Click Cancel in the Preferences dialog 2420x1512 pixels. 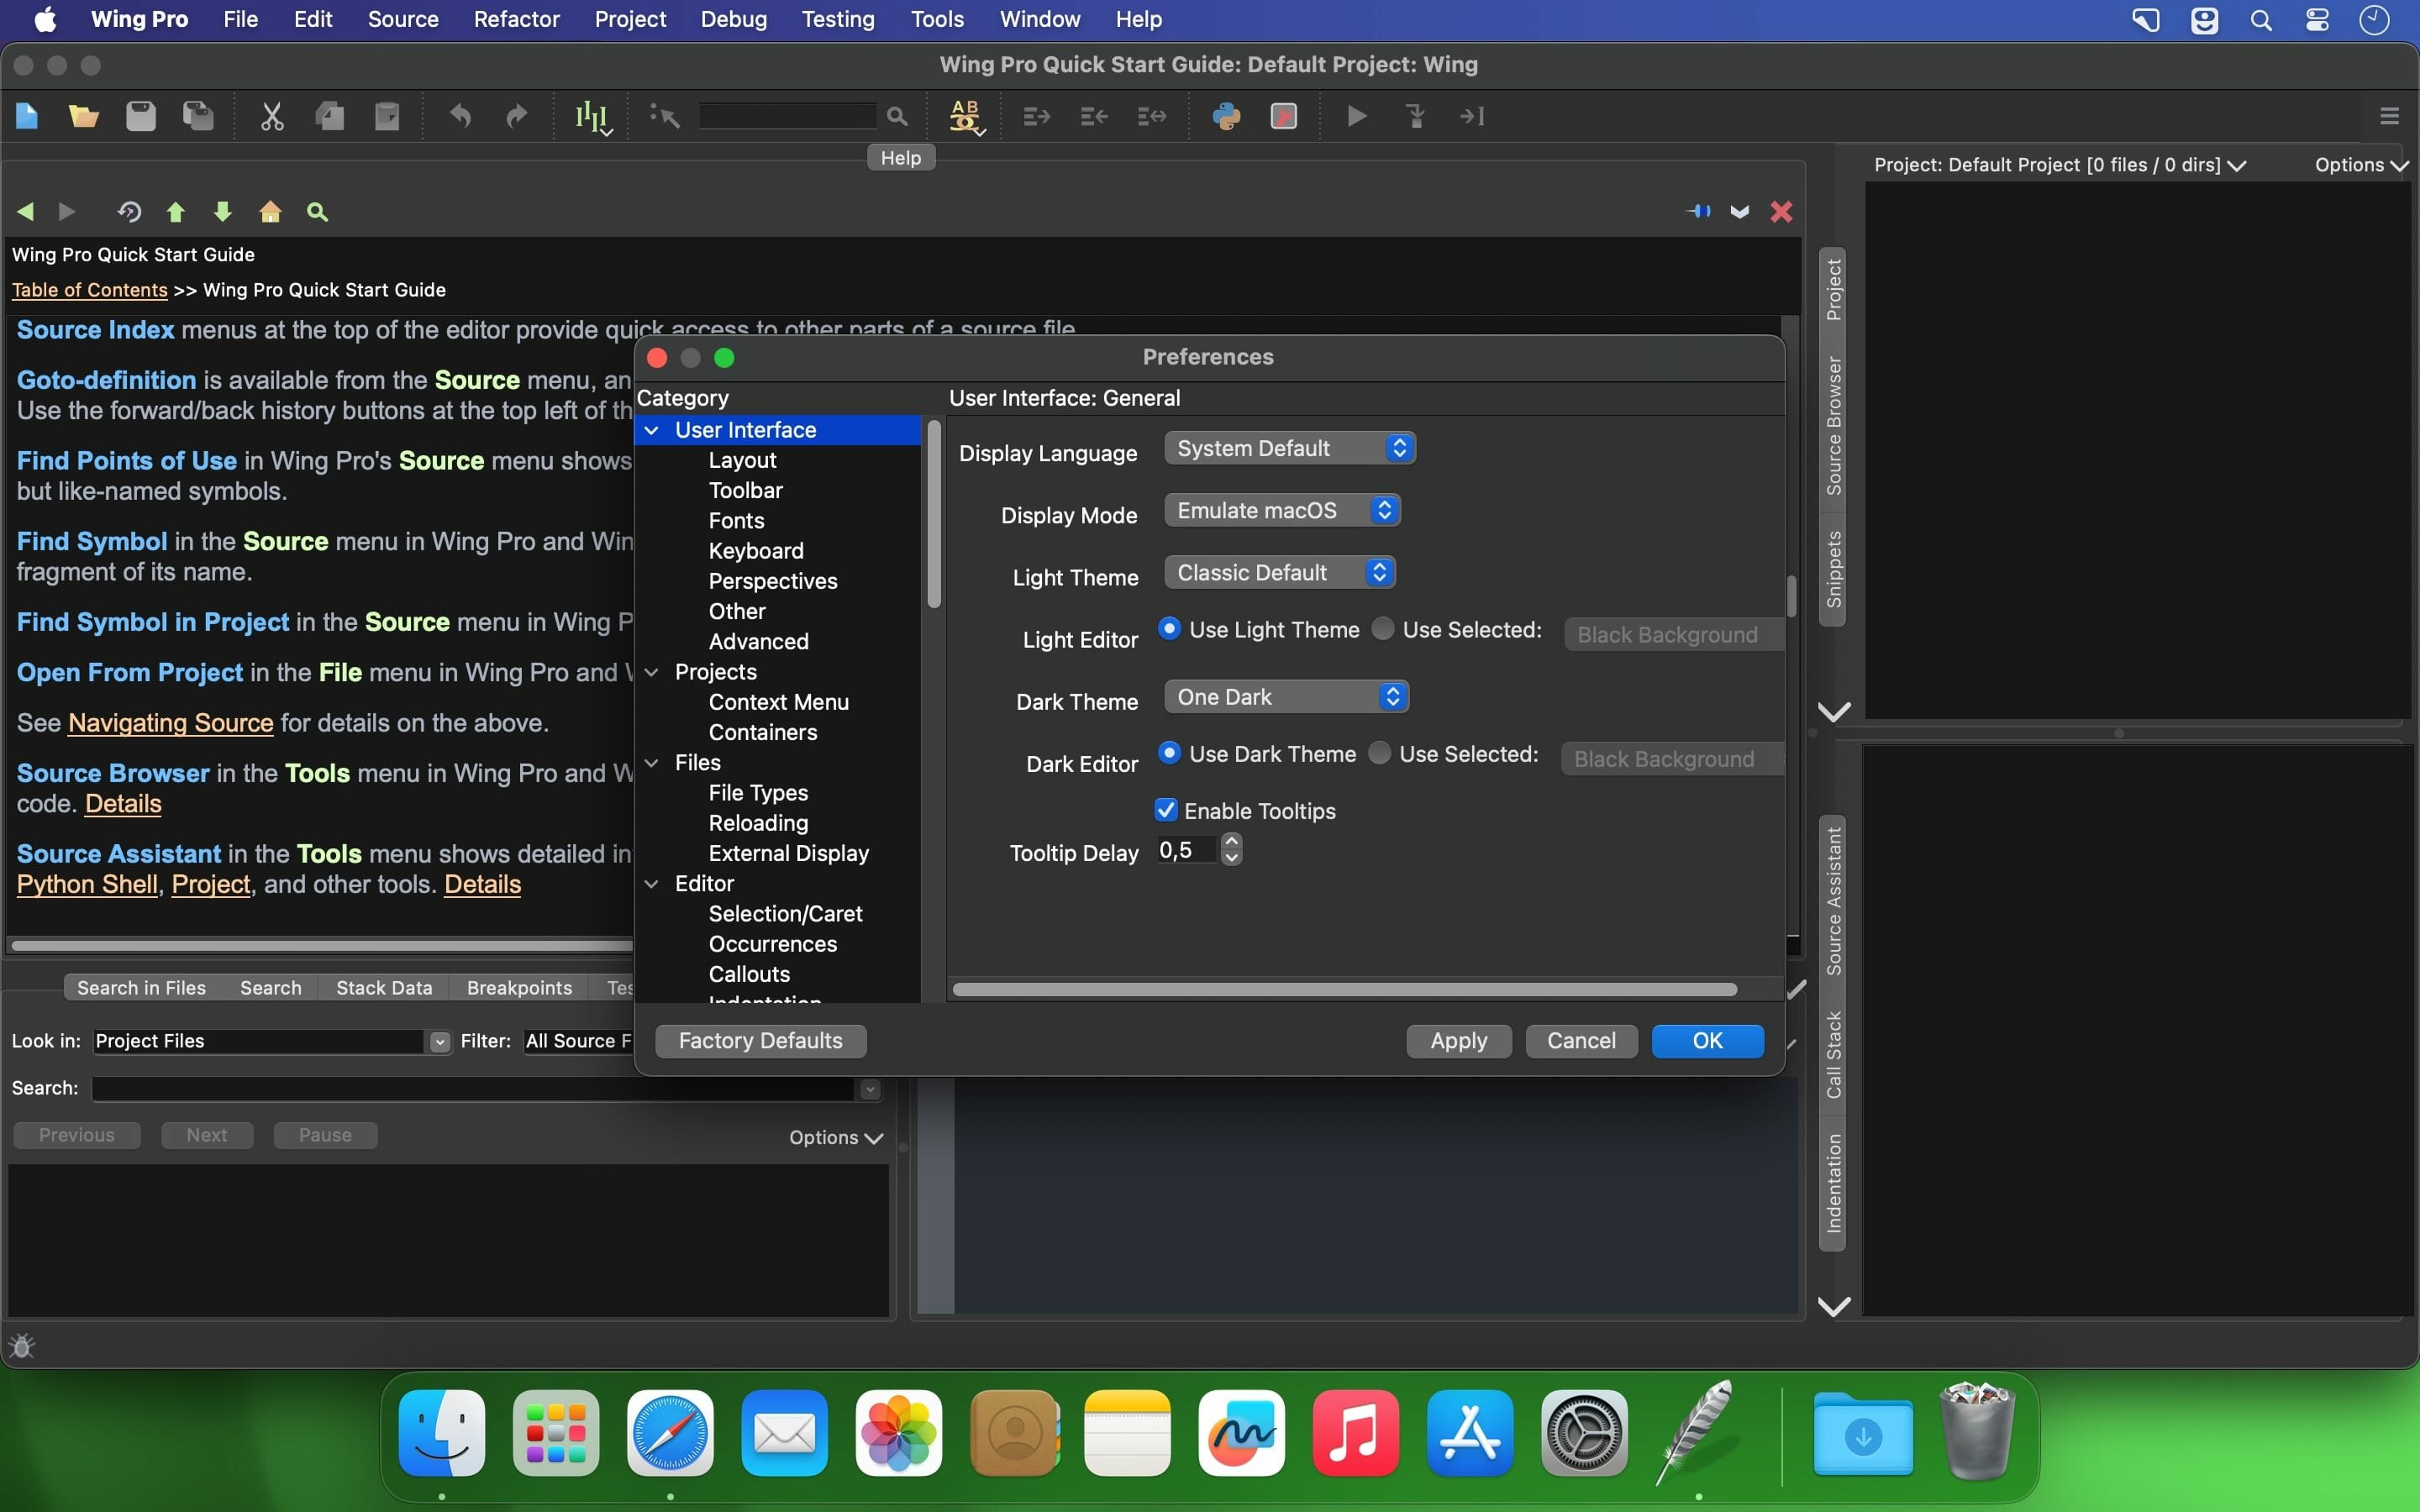(x=1581, y=1041)
